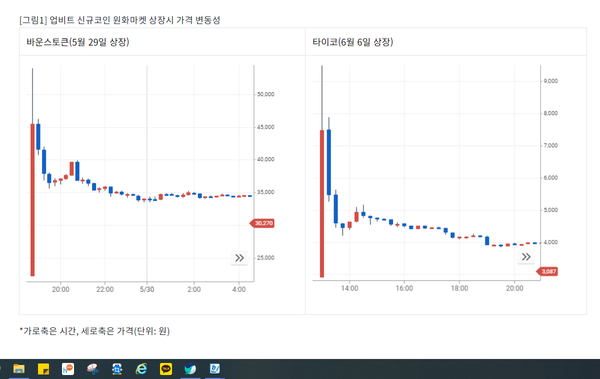The height and width of the screenshot is (379, 600).
Task: Click the 25,000 price axis label
Action: pos(266,258)
